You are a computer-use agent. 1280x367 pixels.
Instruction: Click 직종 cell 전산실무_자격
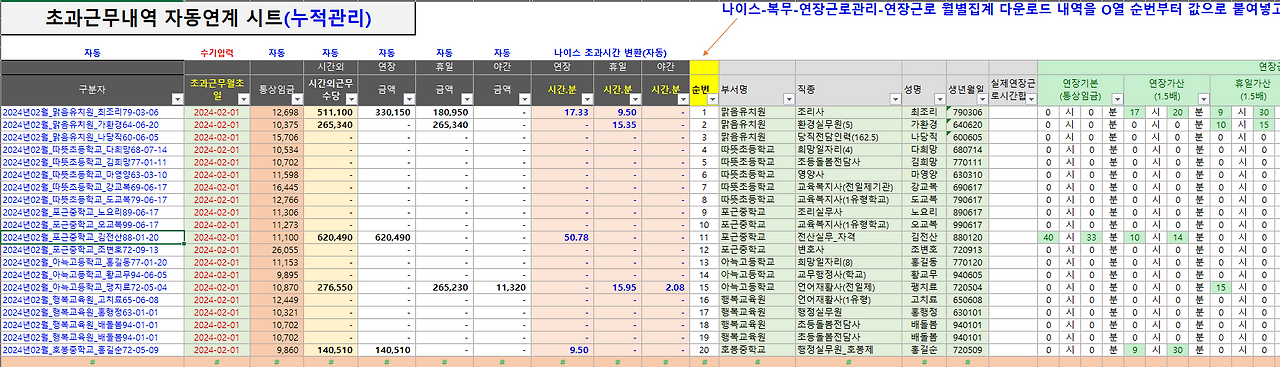[x=847, y=237]
